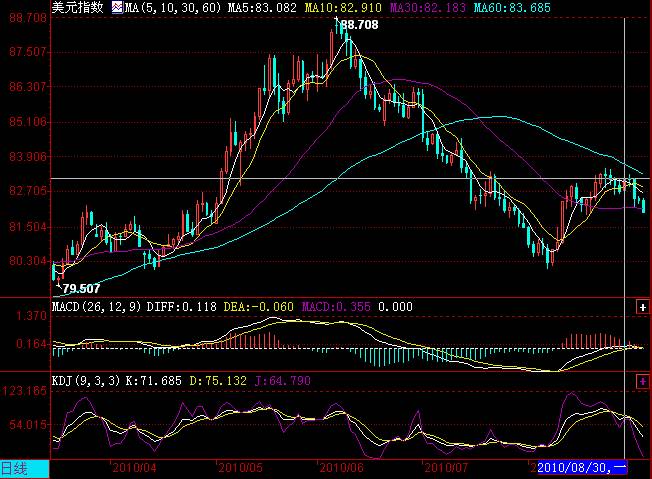Click the MA indicator chart icon

[x=118, y=7]
